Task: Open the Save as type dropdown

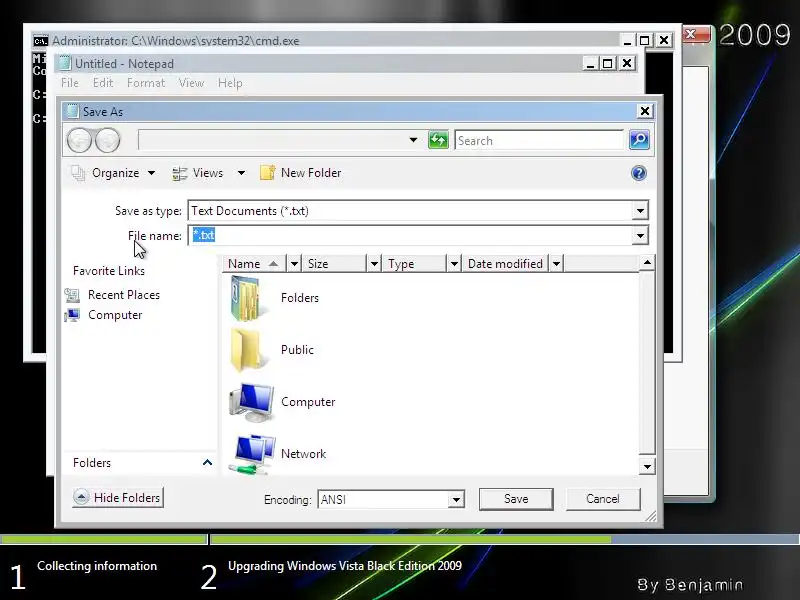Action: click(640, 211)
